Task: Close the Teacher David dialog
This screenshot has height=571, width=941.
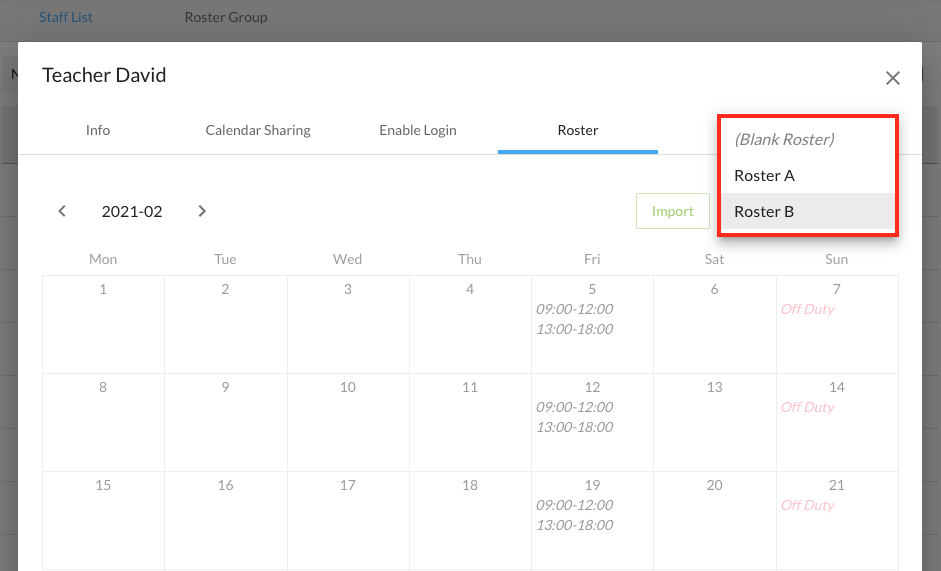Action: pos(893,78)
